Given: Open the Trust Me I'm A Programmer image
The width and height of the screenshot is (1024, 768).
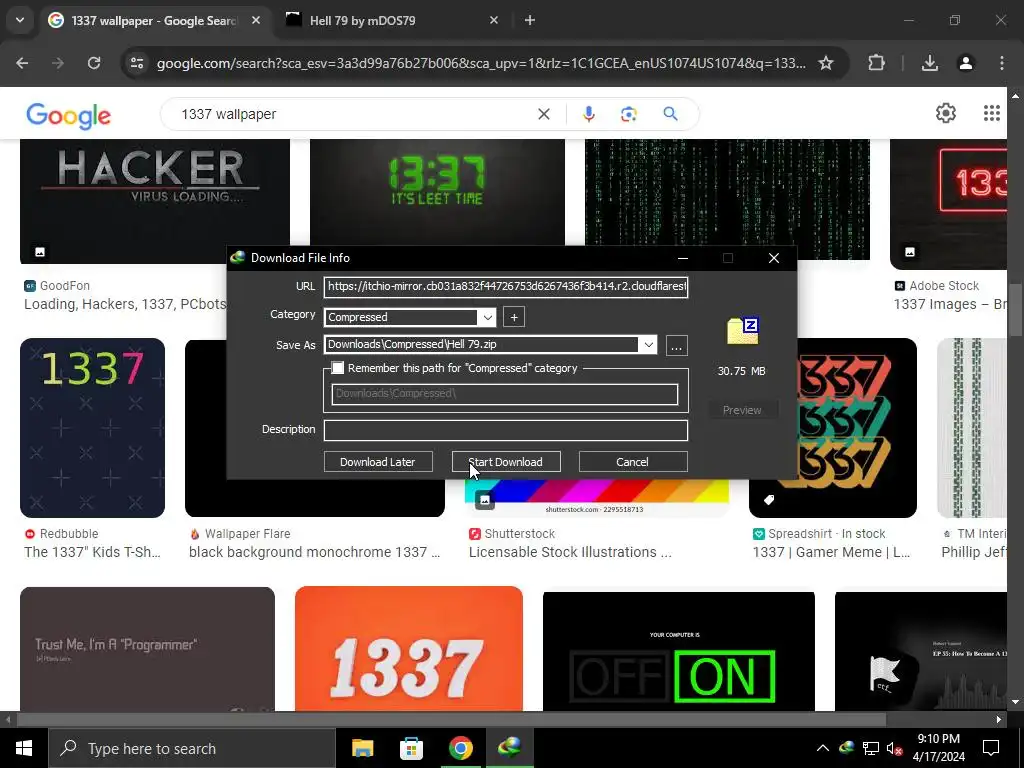Looking at the screenshot, I should coord(148,648).
